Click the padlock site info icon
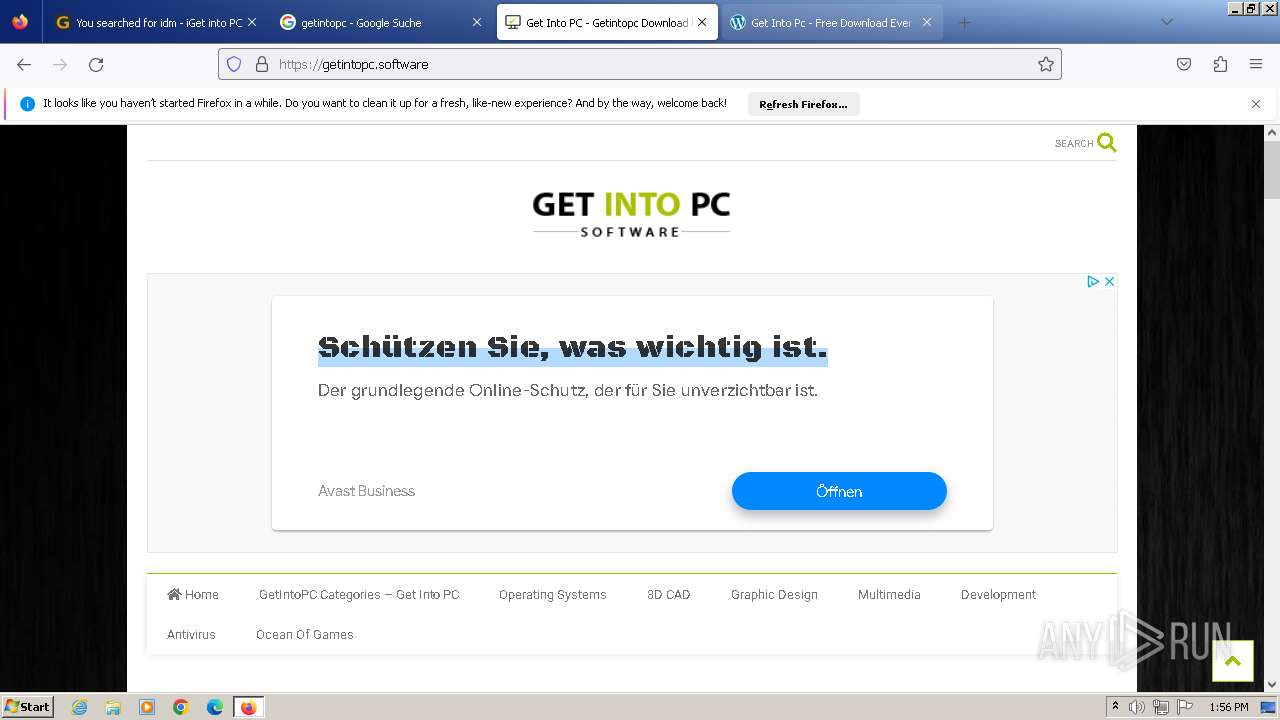This screenshot has width=1280, height=720. click(x=262, y=64)
